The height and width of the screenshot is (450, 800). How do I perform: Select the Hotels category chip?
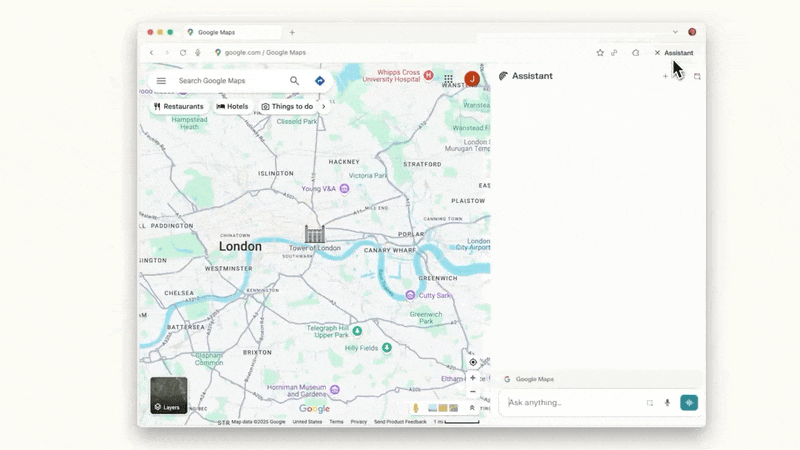pos(232,106)
